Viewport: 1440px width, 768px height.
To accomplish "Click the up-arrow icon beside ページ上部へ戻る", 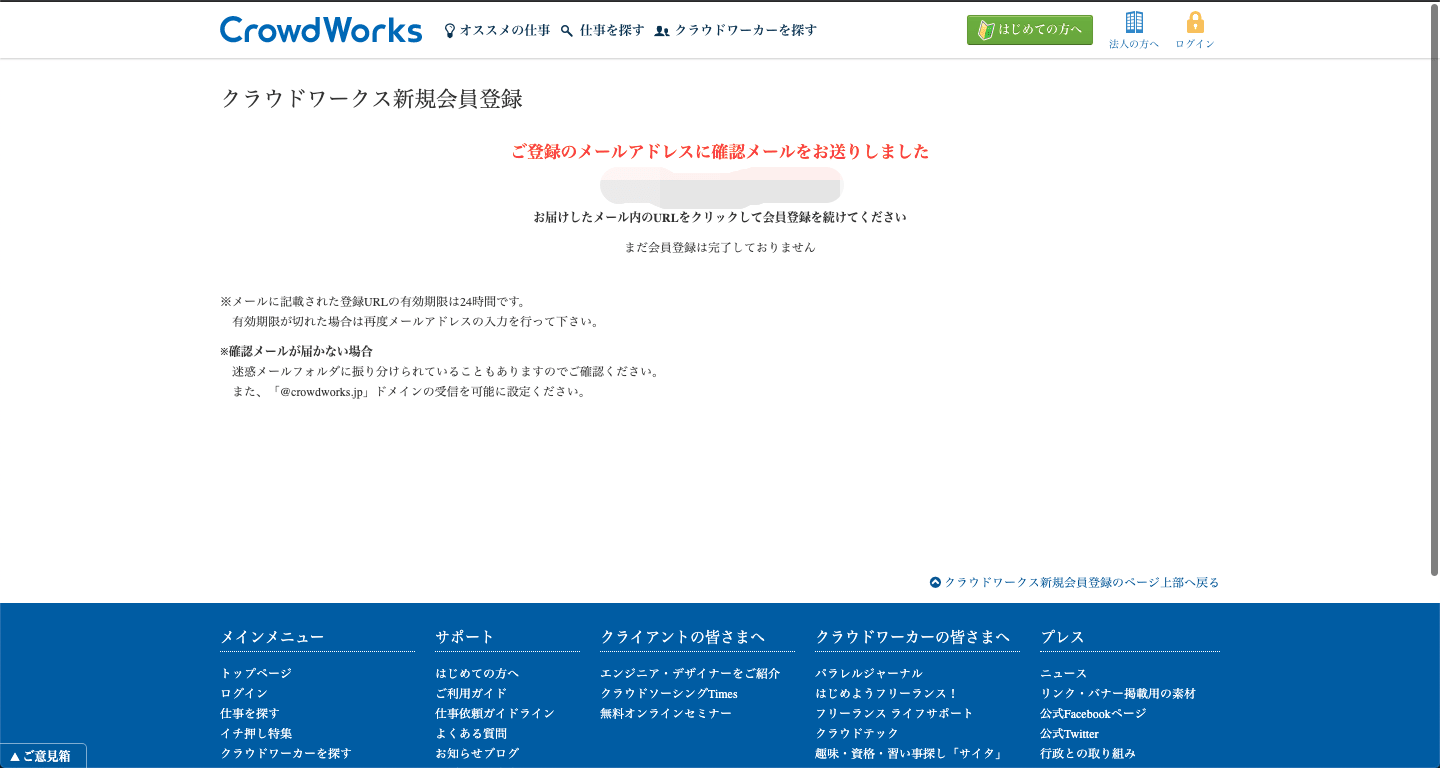I will click(x=935, y=582).
